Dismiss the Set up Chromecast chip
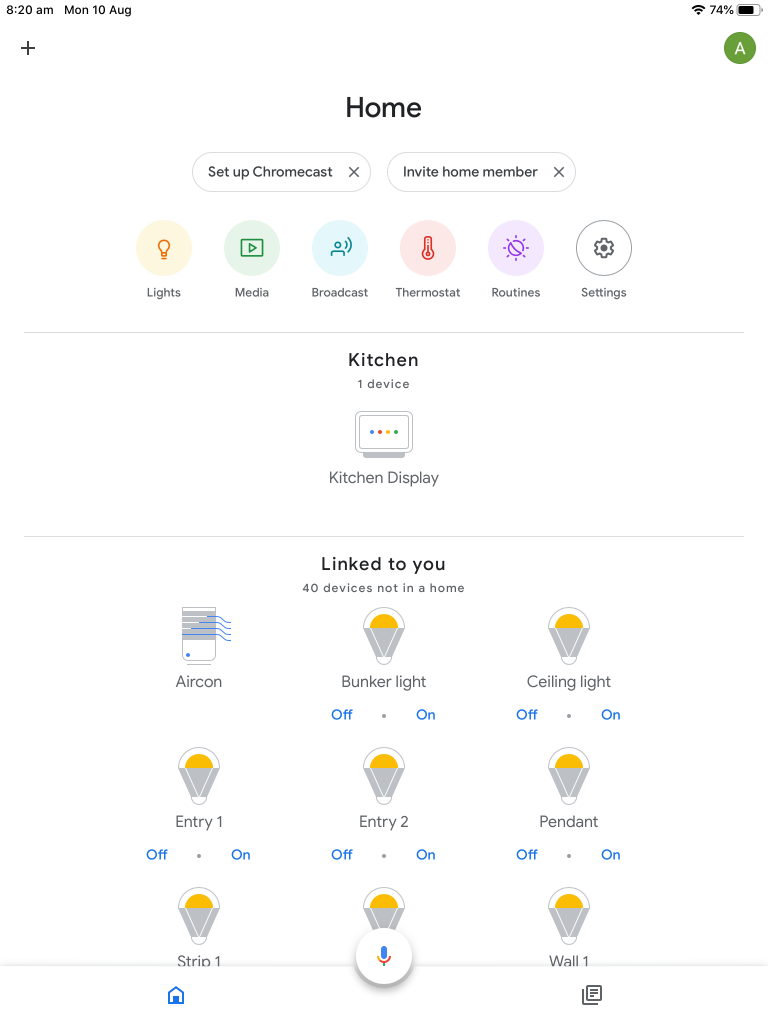 tap(354, 172)
